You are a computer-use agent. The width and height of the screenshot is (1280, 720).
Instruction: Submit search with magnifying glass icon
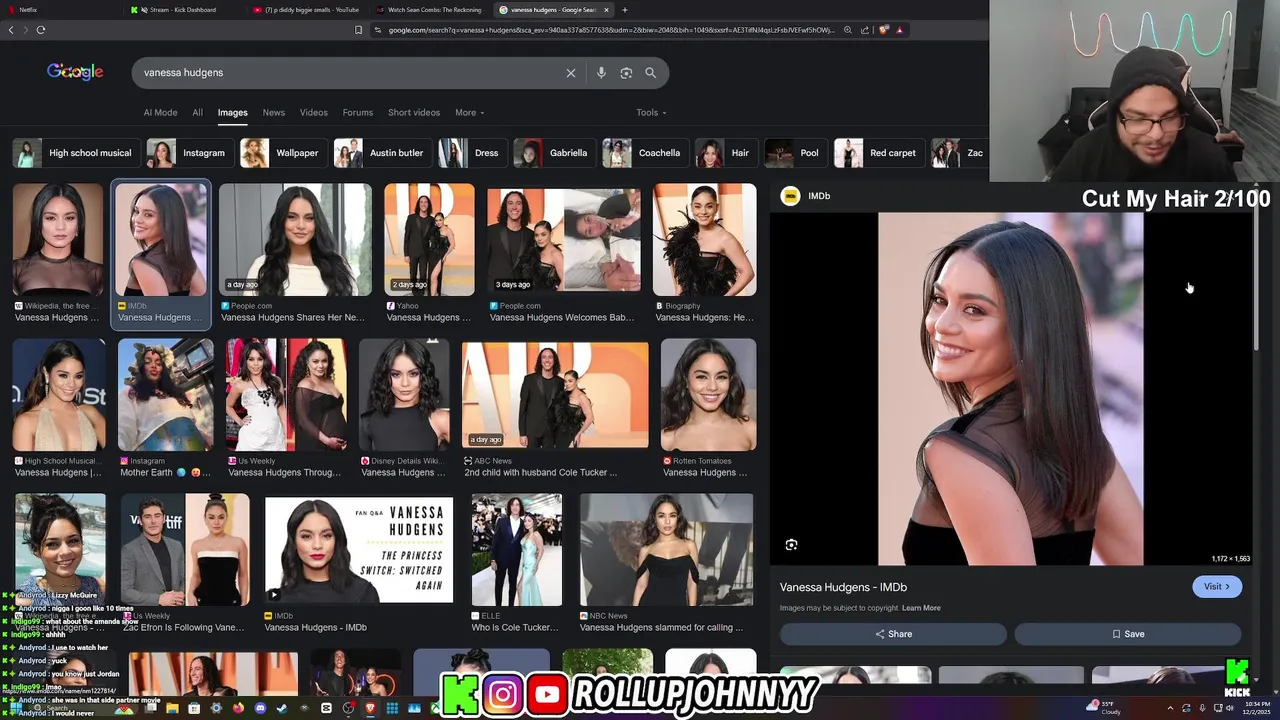tap(650, 73)
